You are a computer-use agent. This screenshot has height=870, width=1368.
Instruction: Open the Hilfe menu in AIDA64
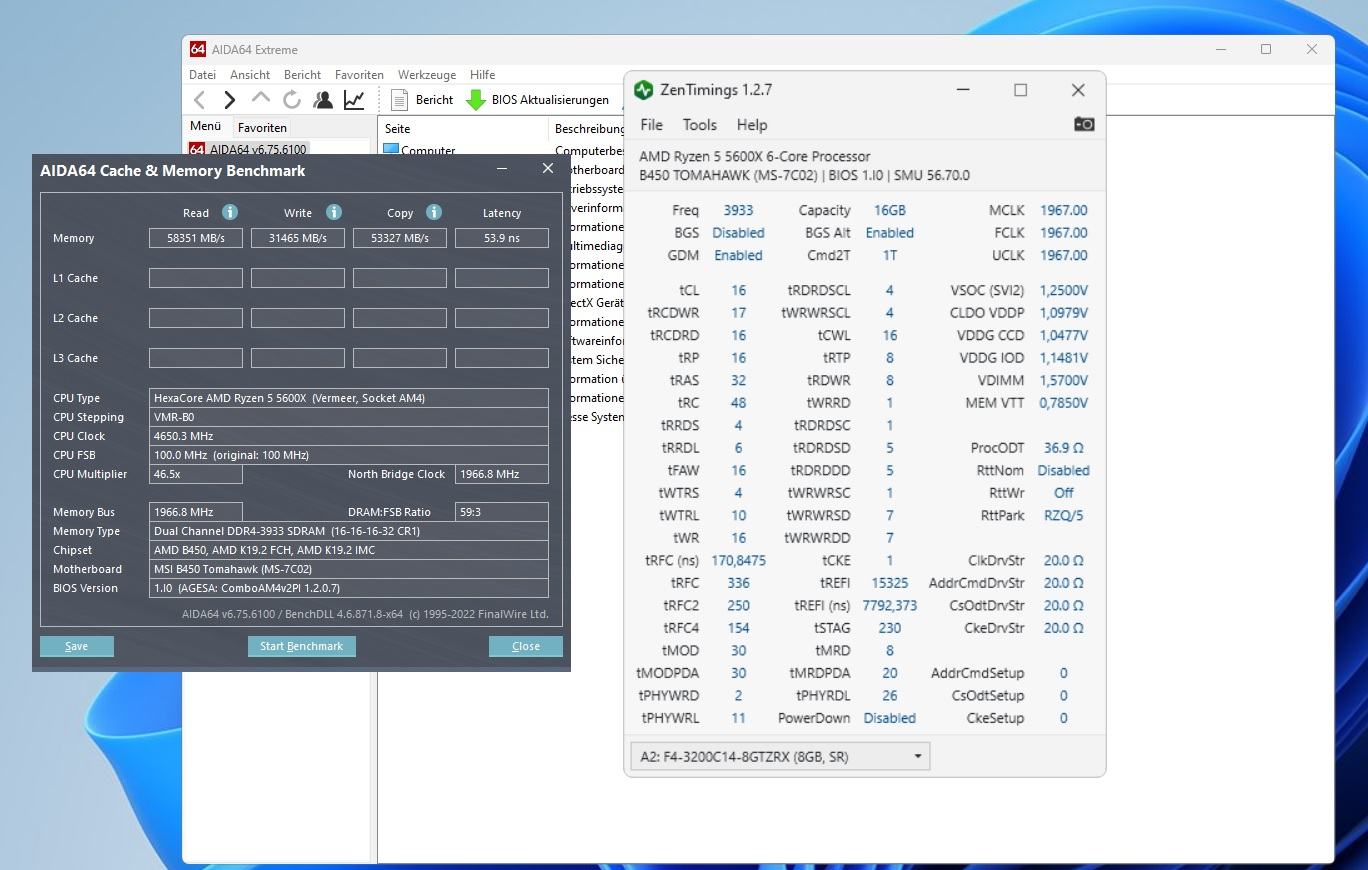coord(482,74)
